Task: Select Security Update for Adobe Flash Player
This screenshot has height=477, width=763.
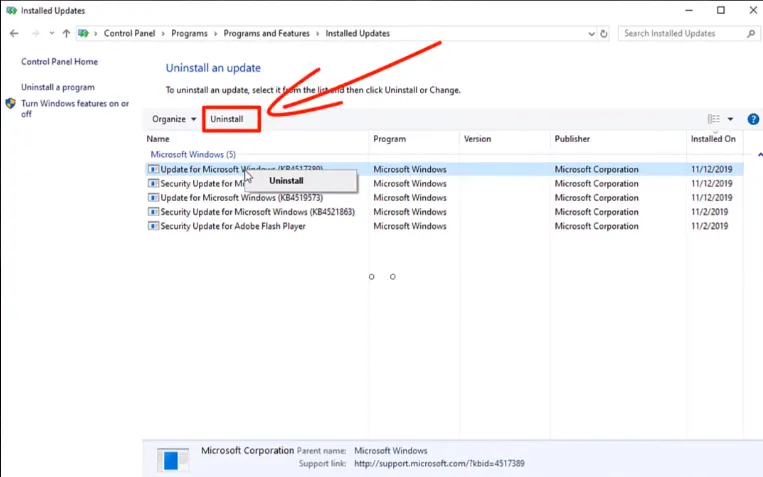Action: [x=233, y=226]
